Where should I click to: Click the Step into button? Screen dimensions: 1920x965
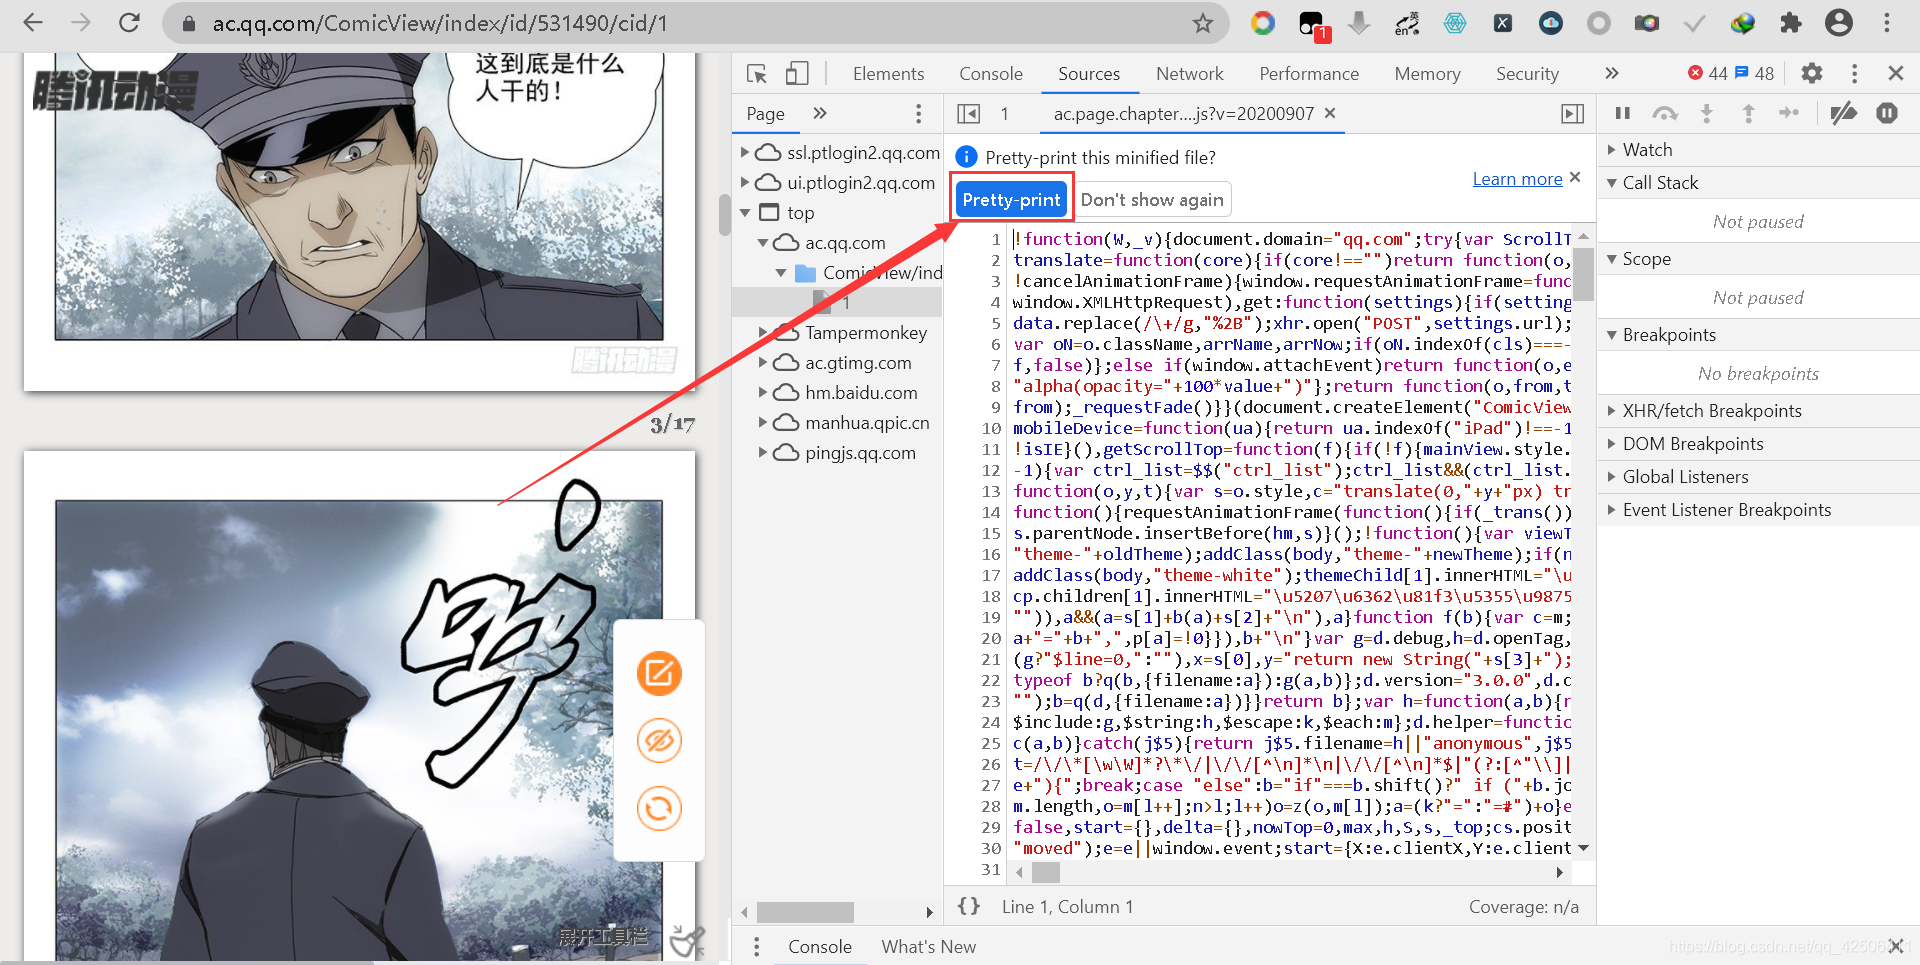[1707, 113]
